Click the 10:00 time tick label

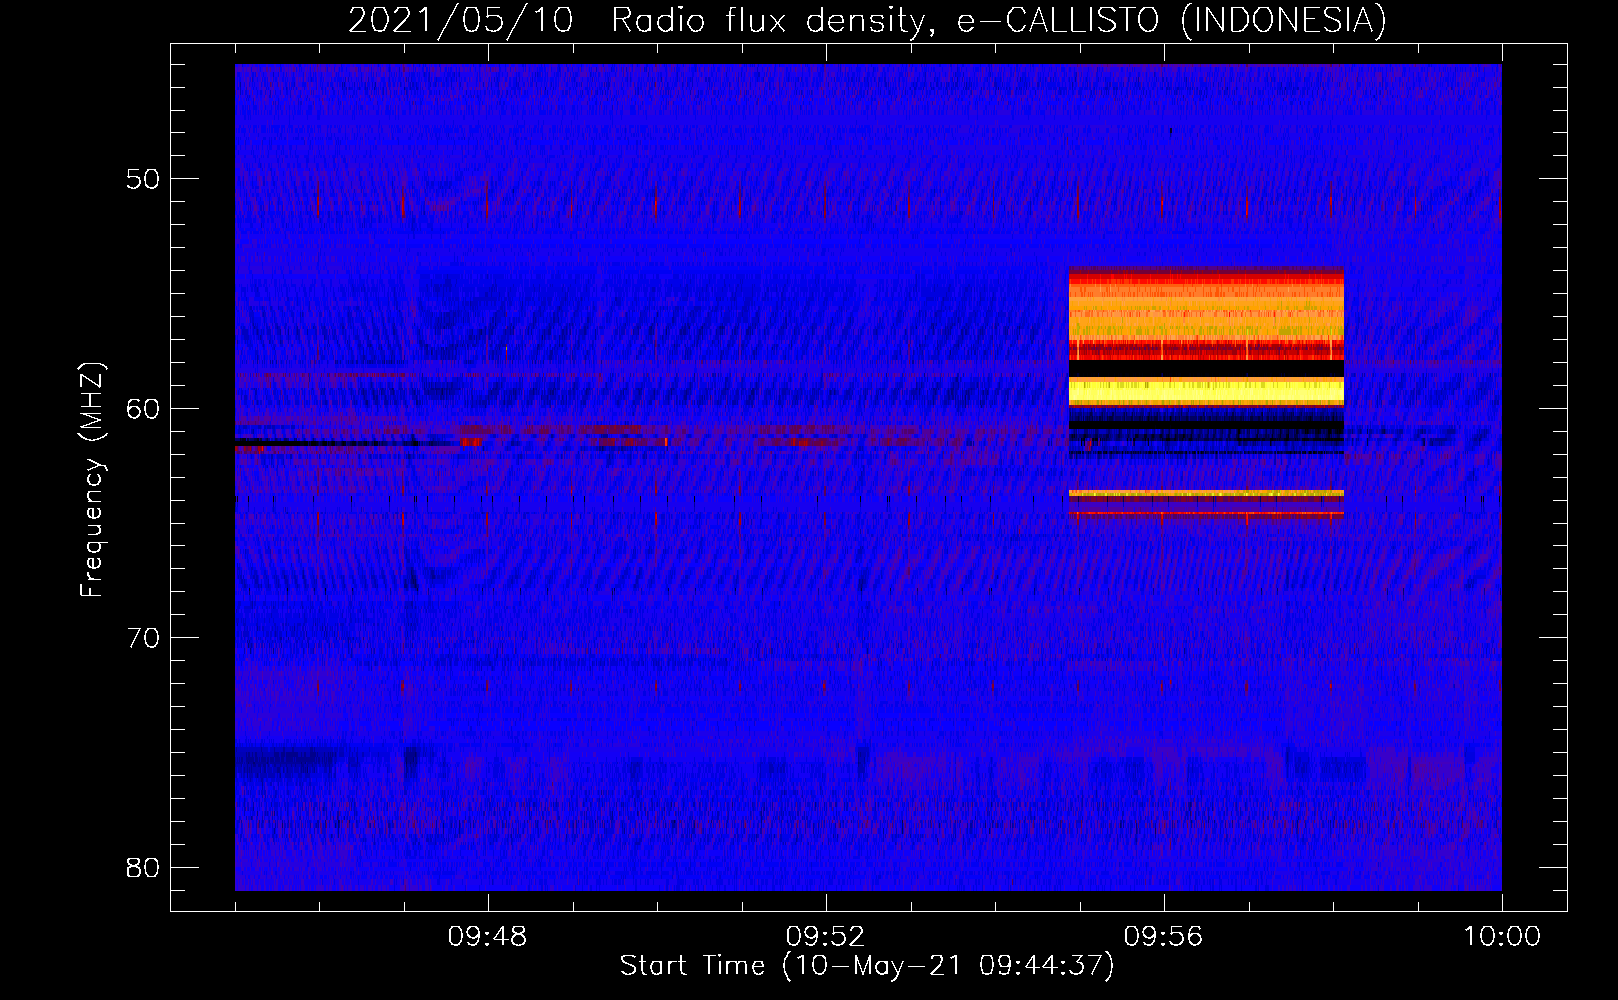click(1501, 937)
